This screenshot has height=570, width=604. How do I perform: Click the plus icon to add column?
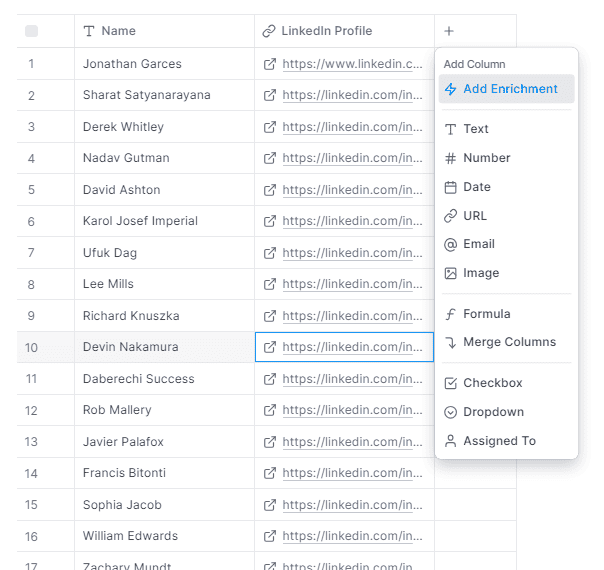[x=449, y=31]
